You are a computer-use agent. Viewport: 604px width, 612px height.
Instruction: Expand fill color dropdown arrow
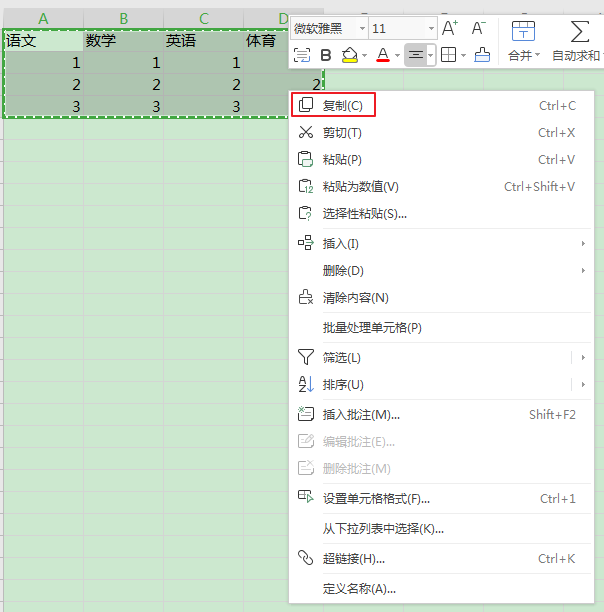364,55
